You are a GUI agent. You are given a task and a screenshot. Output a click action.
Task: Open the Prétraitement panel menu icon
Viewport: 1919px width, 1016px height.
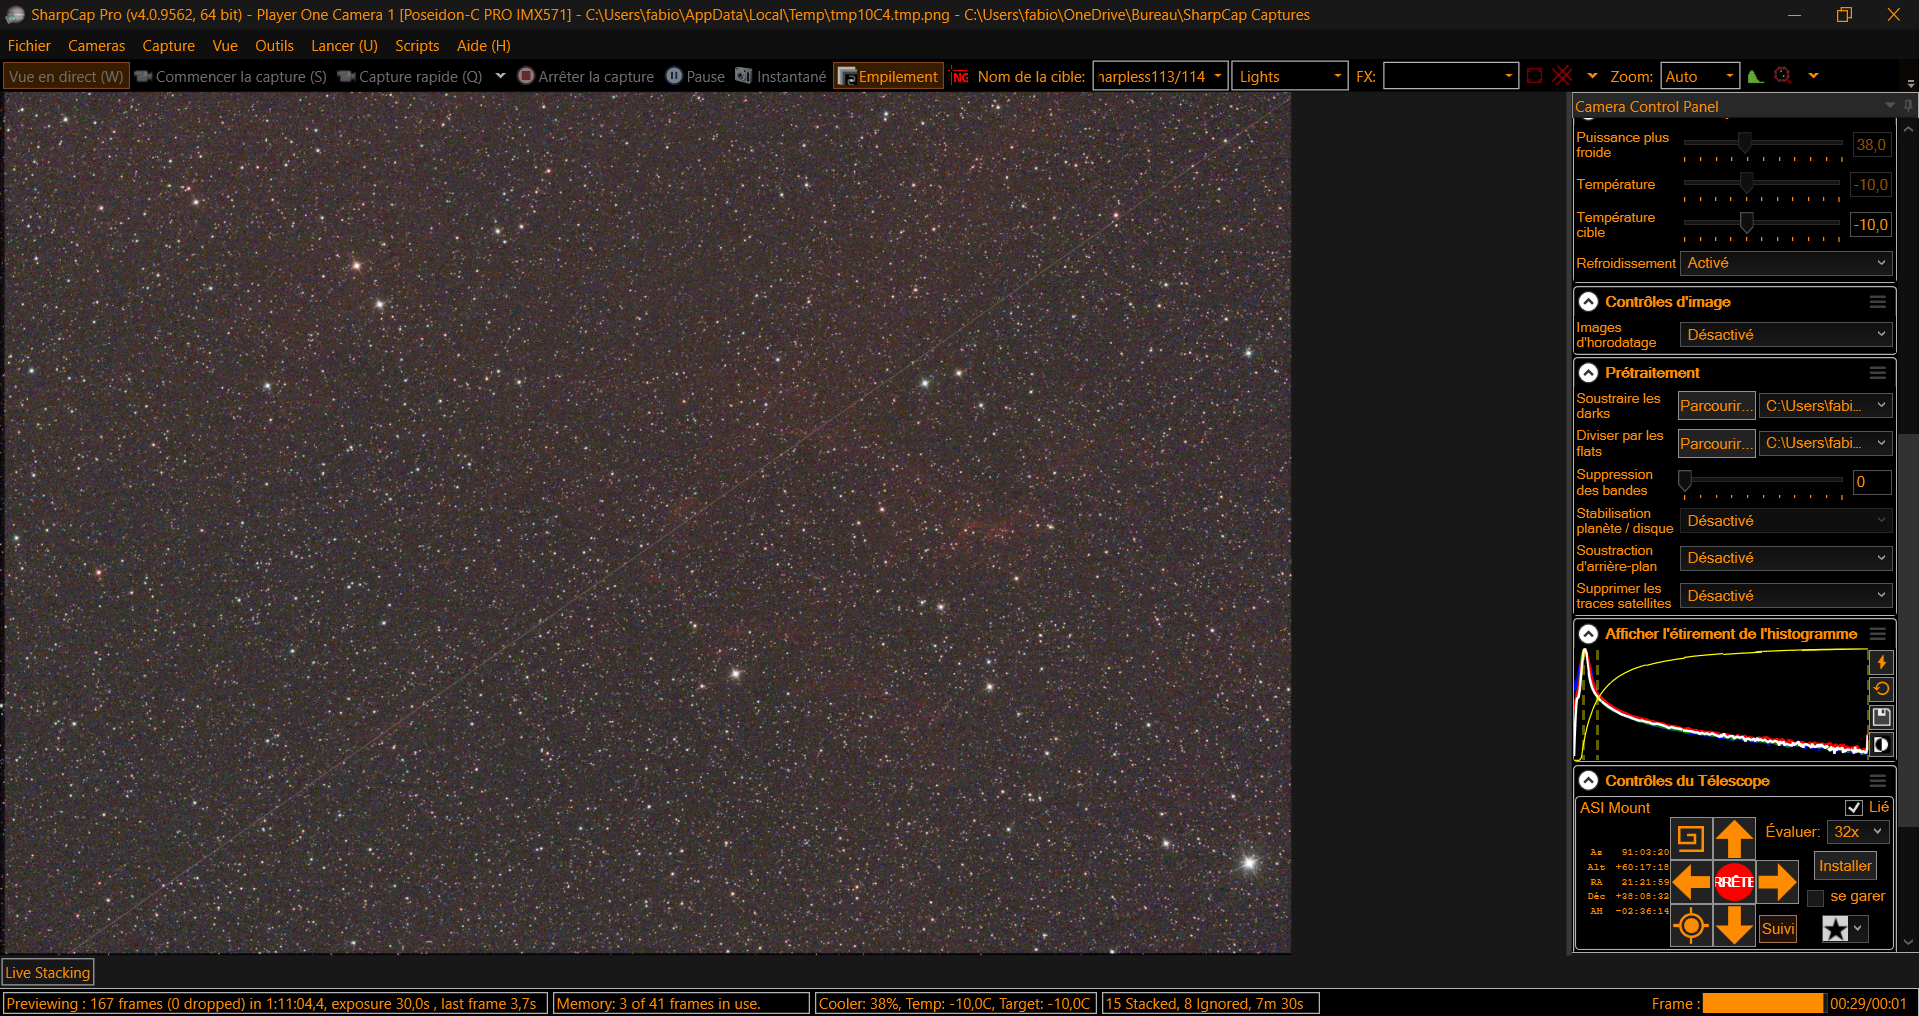(1878, 373)
